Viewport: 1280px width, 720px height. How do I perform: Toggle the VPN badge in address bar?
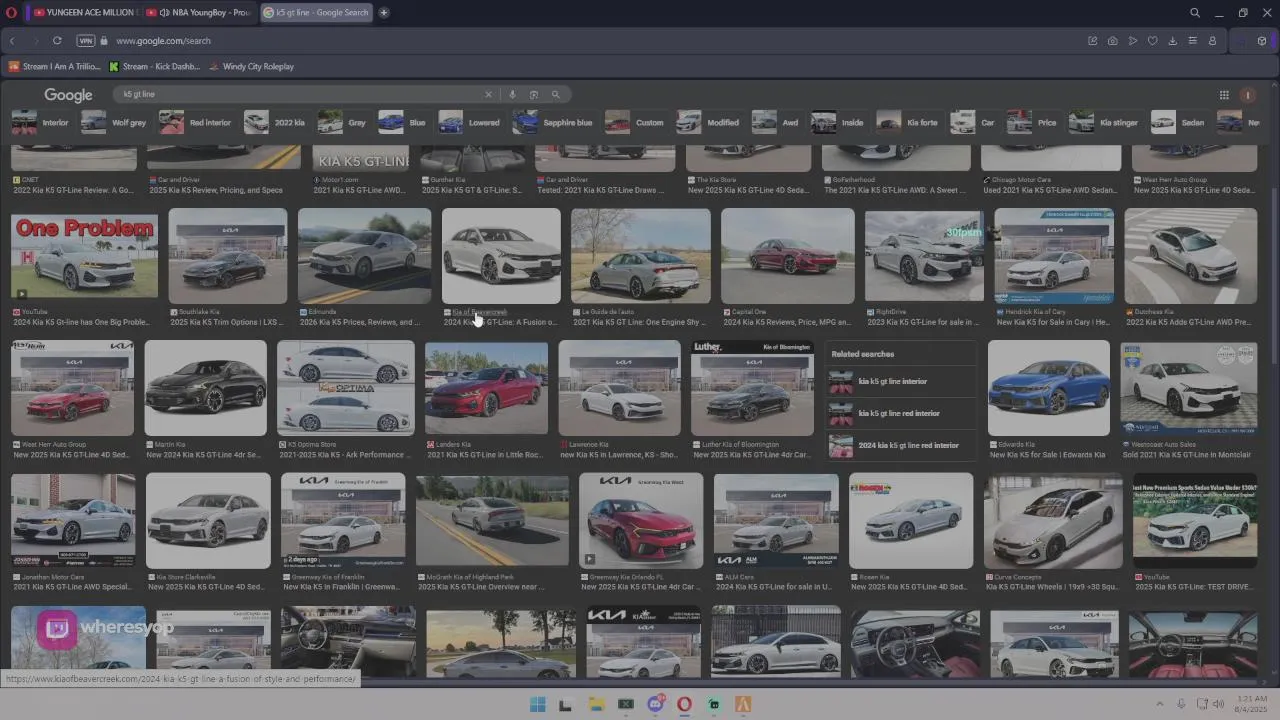click(85, 41)
